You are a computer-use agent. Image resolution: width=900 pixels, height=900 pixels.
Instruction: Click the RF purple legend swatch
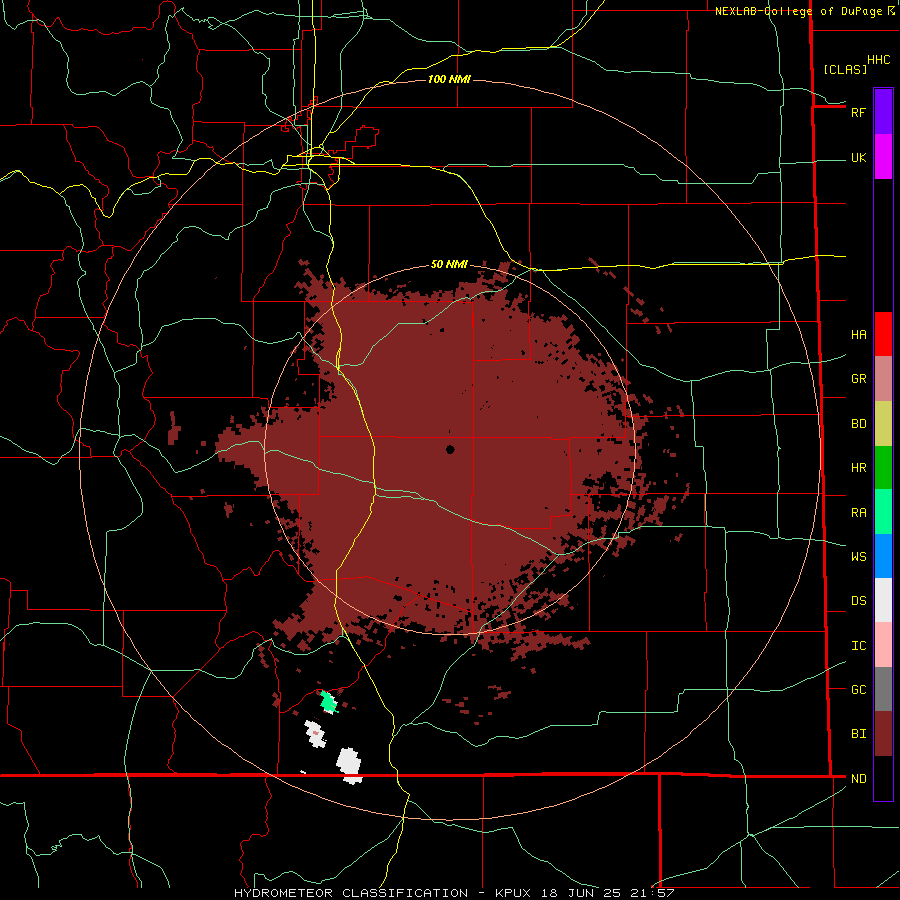click(x=883, y=112)
